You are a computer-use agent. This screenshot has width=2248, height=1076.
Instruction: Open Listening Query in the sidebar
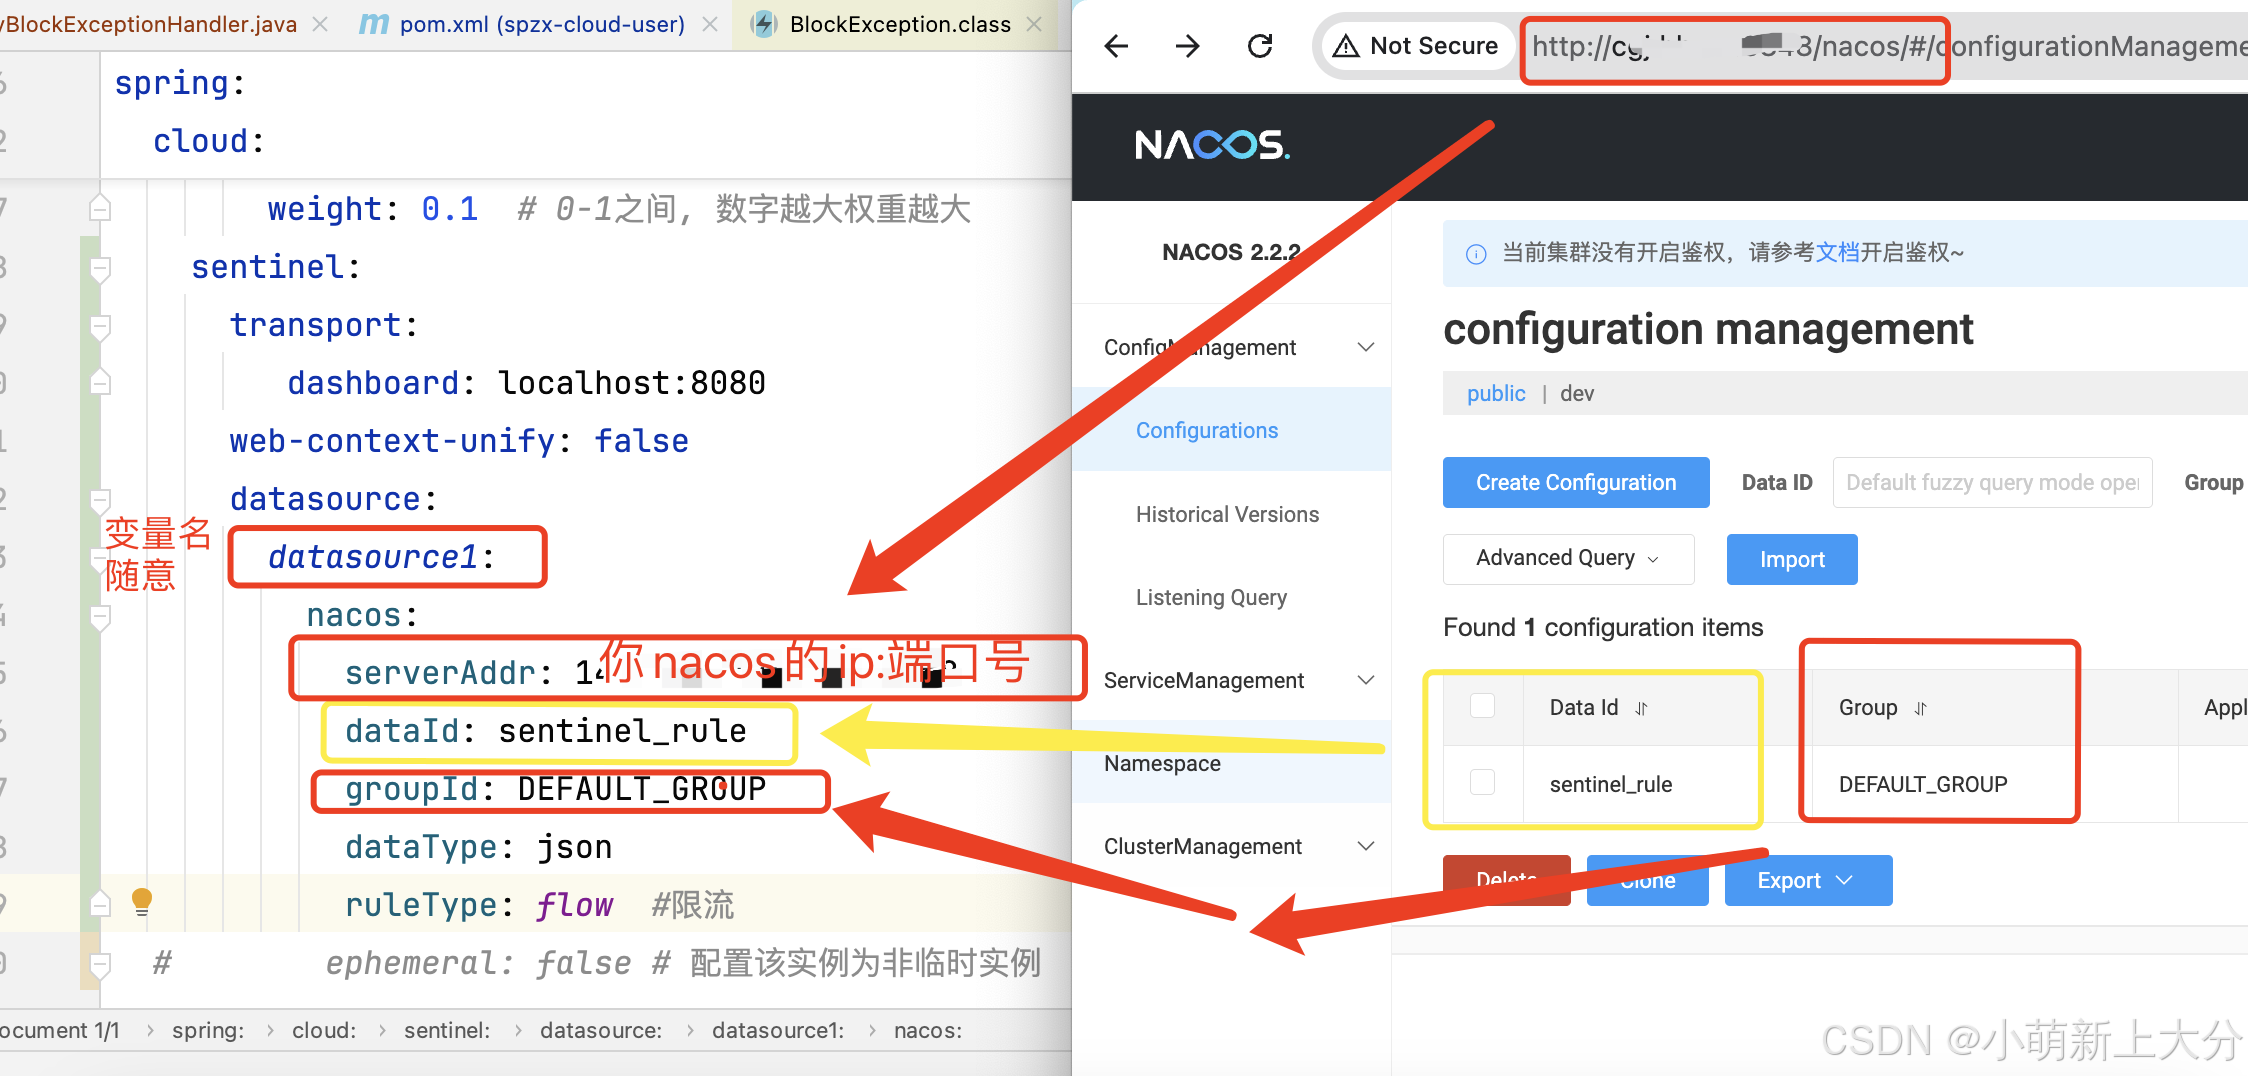point(1211,597)
